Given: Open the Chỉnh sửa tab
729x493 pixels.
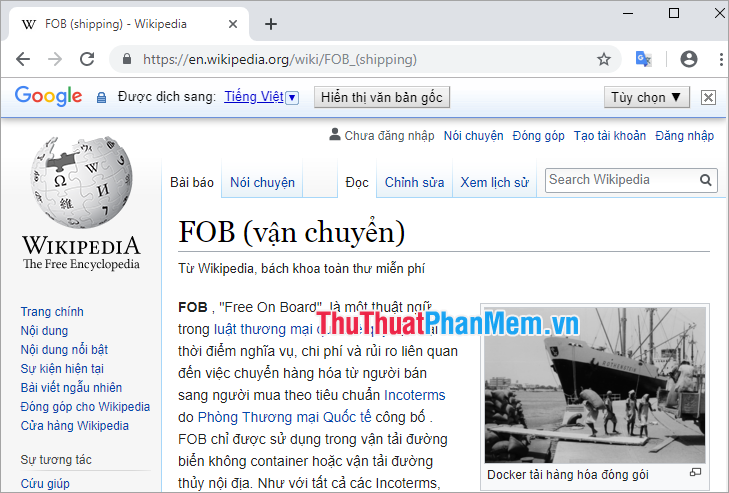Looking at the screenshot, I should coord(414,182).
